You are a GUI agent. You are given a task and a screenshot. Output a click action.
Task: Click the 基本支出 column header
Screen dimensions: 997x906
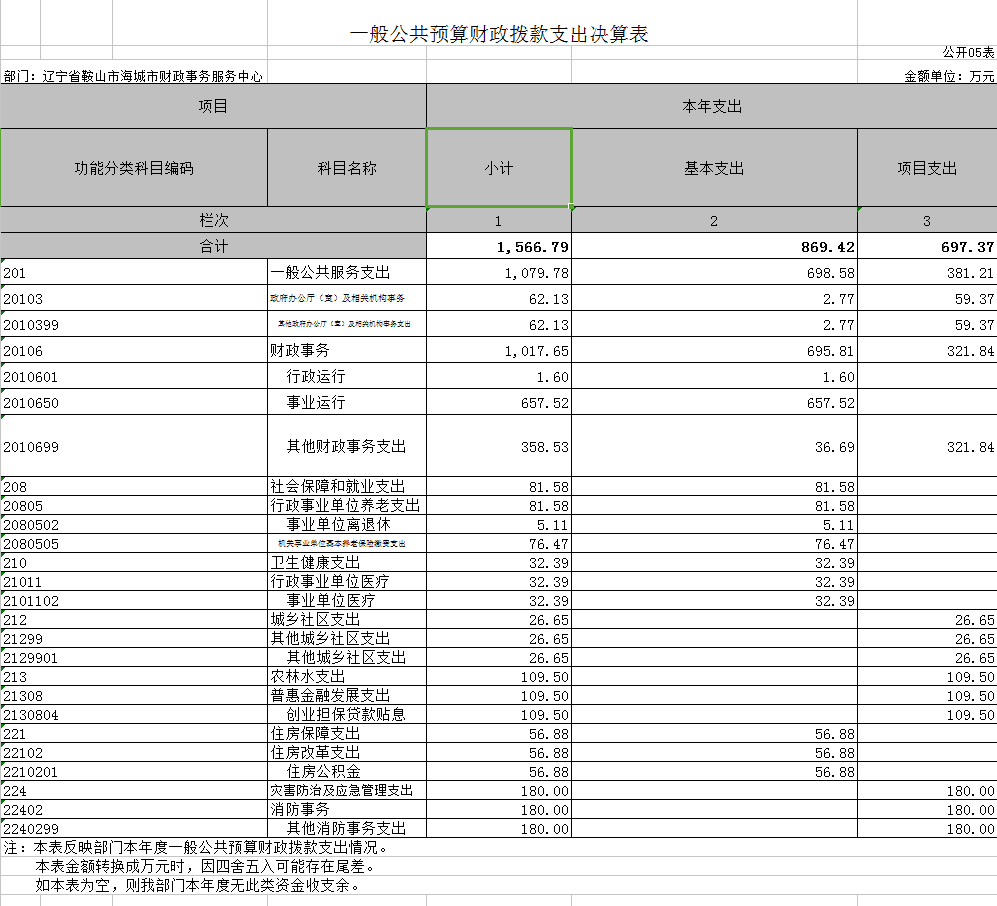714,168
